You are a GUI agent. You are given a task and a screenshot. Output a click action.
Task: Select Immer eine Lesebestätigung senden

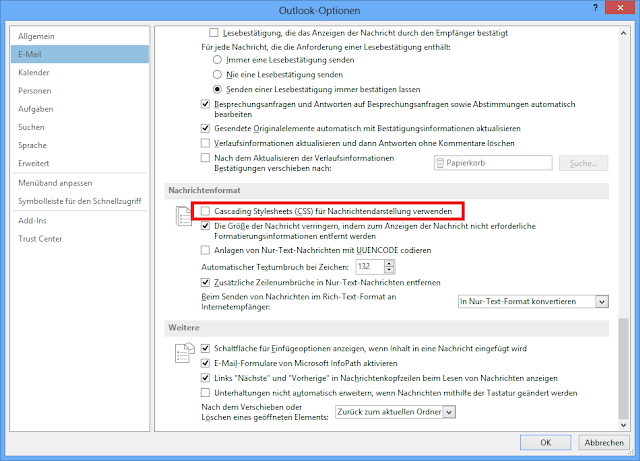218,60
